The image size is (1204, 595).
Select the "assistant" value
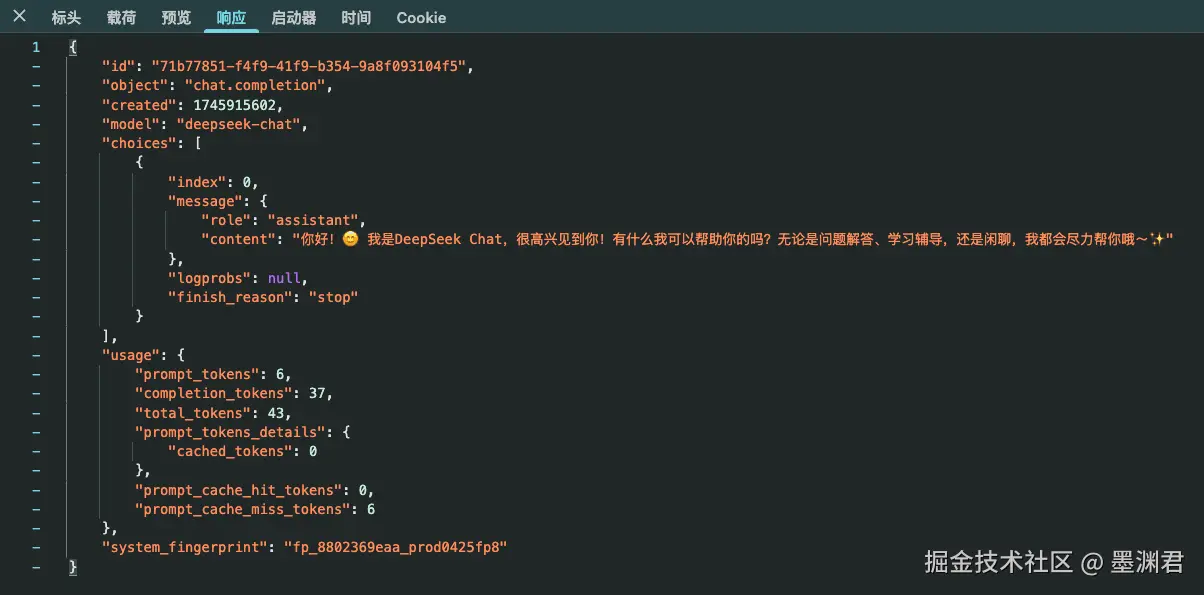314,220
